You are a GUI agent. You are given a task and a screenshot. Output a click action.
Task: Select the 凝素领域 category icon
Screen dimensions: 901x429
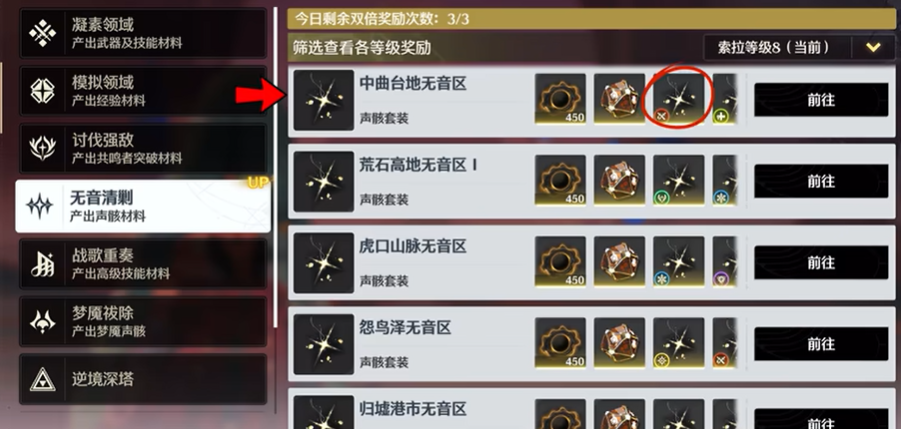43,33
